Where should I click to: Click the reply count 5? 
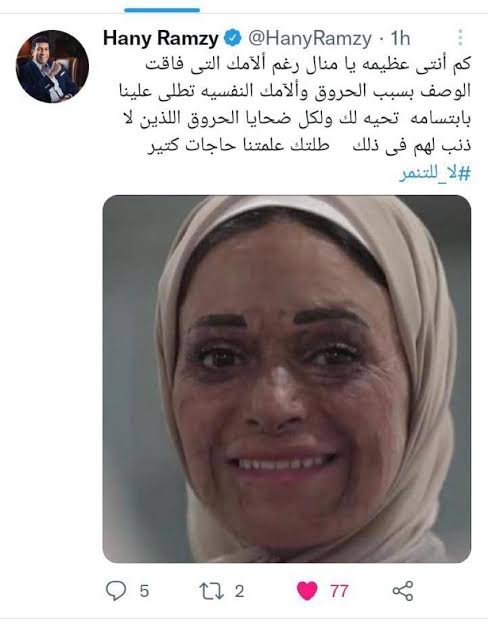point(144,591)
